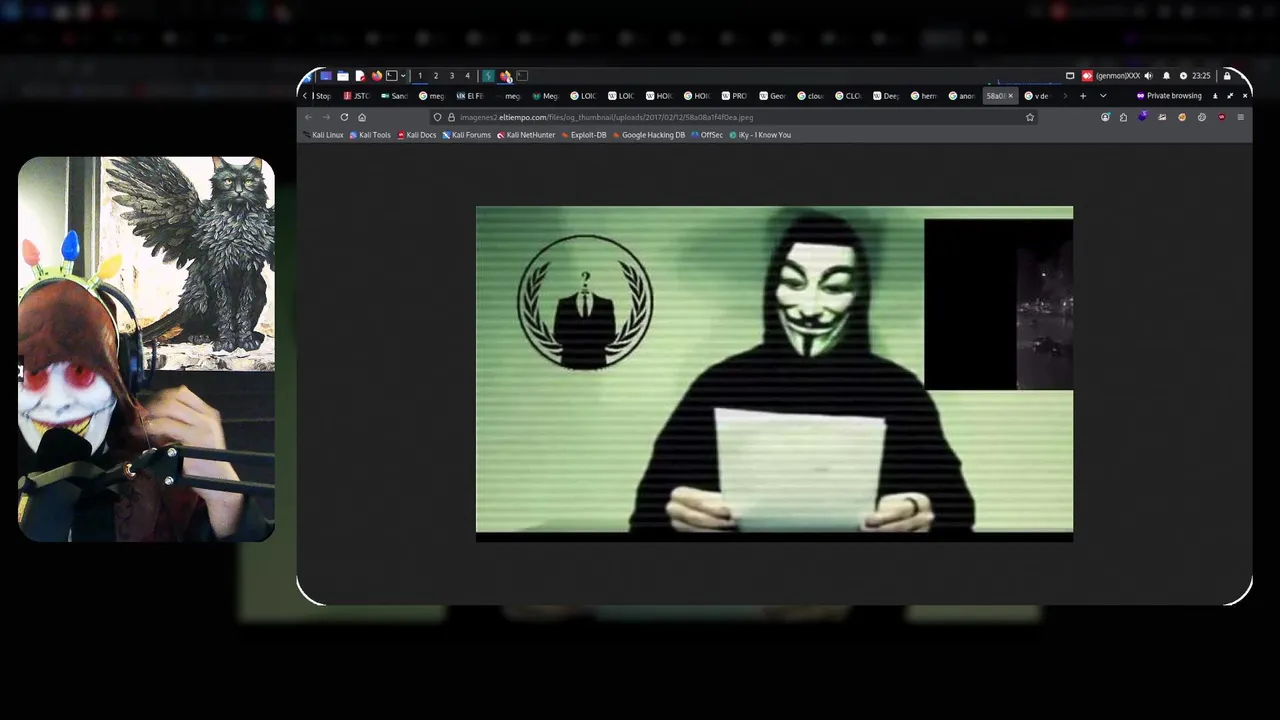This screenshot has height=720, width=1280.
Task: Click the display screen icon in panel
Action: [1070, 76]
